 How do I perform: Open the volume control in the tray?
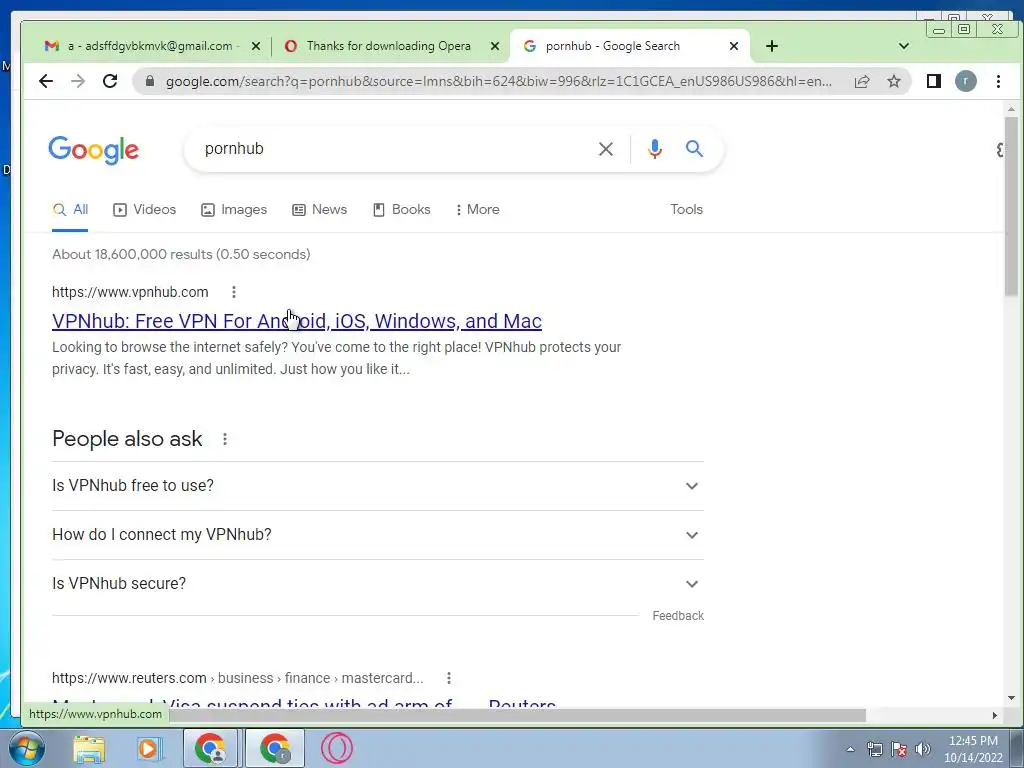click(x=923, y=749)
